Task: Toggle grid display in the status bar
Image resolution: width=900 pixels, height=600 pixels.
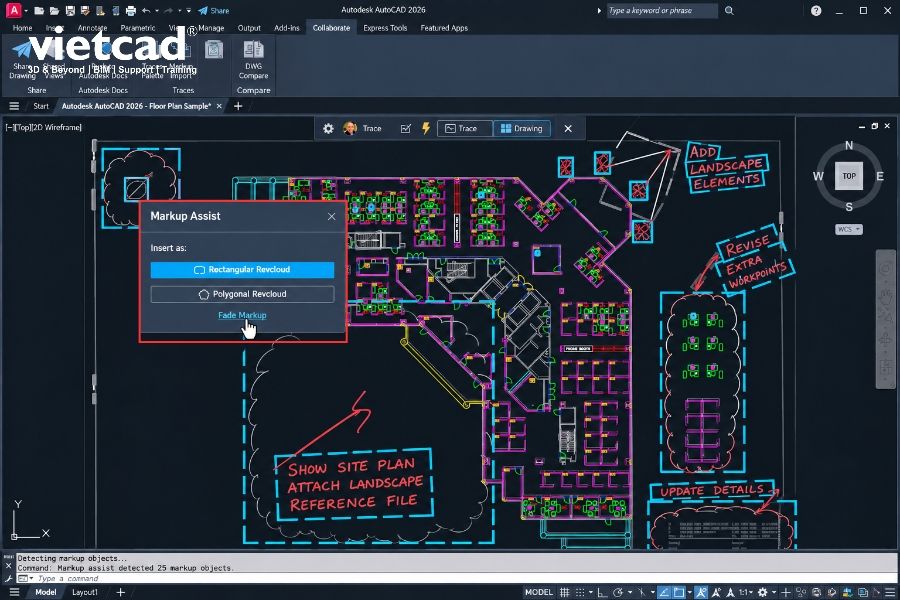Action: (x=565, y=592)
